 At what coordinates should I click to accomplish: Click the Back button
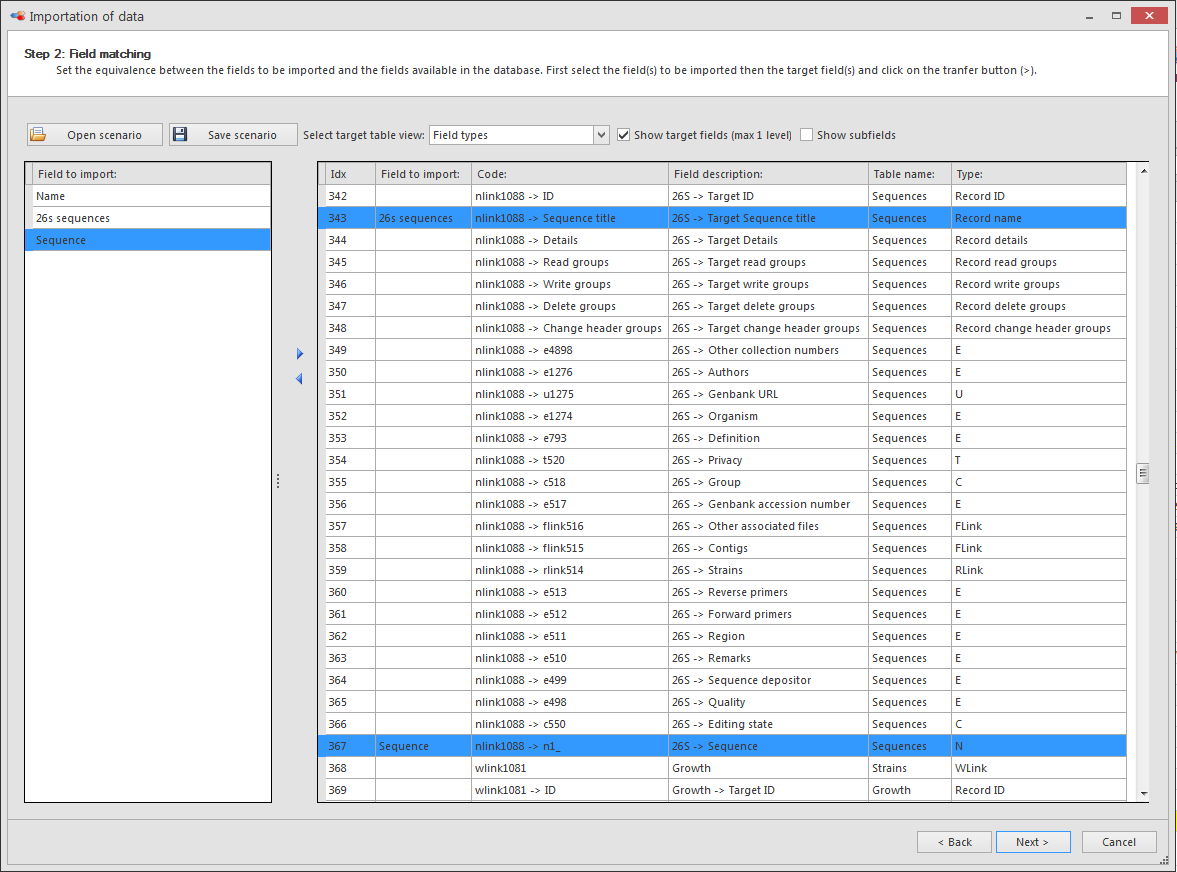pyautogui.click(x=954, y=842)
